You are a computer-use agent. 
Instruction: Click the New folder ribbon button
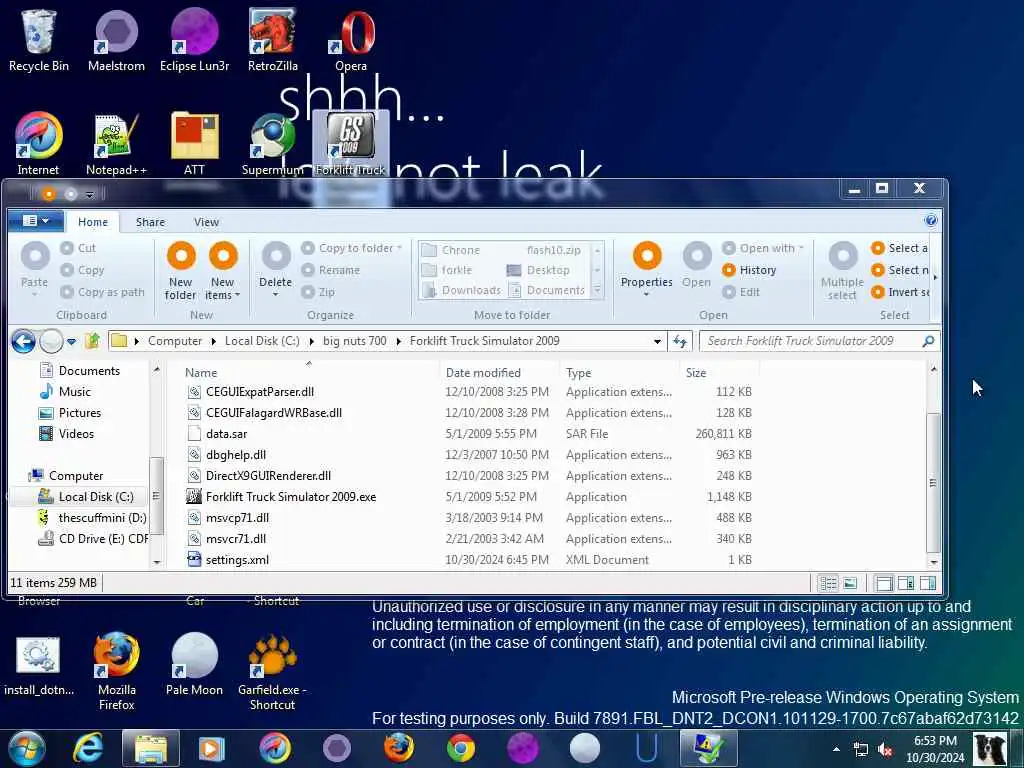(x=181, y=270)
